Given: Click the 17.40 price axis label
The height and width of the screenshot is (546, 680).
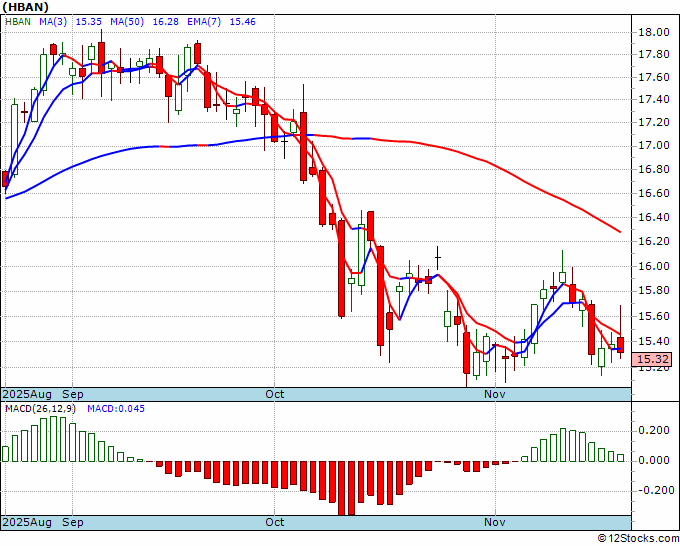Looking at the screenshot, I should pyautogui.click(x=653, y=100).
